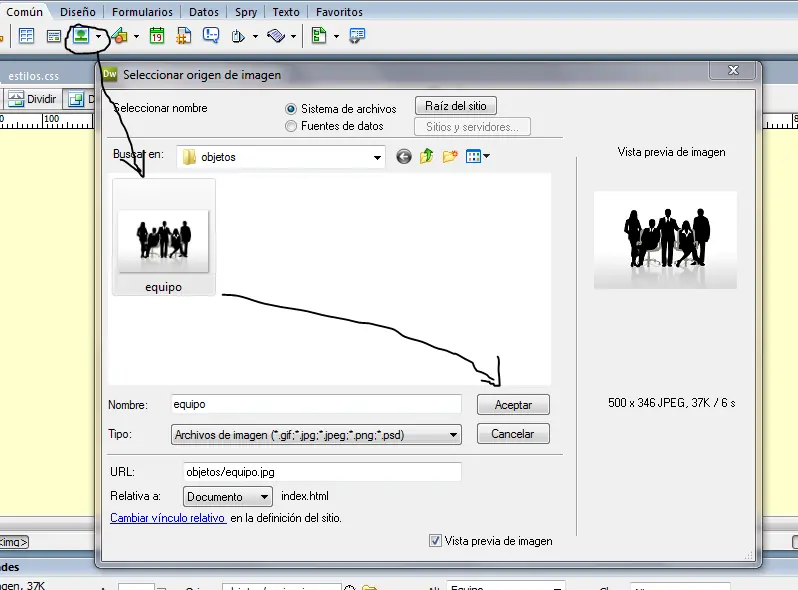The image size is (798, 590).
Task: Click the Dw icon in dialog title bar
Action: point(109,74)
